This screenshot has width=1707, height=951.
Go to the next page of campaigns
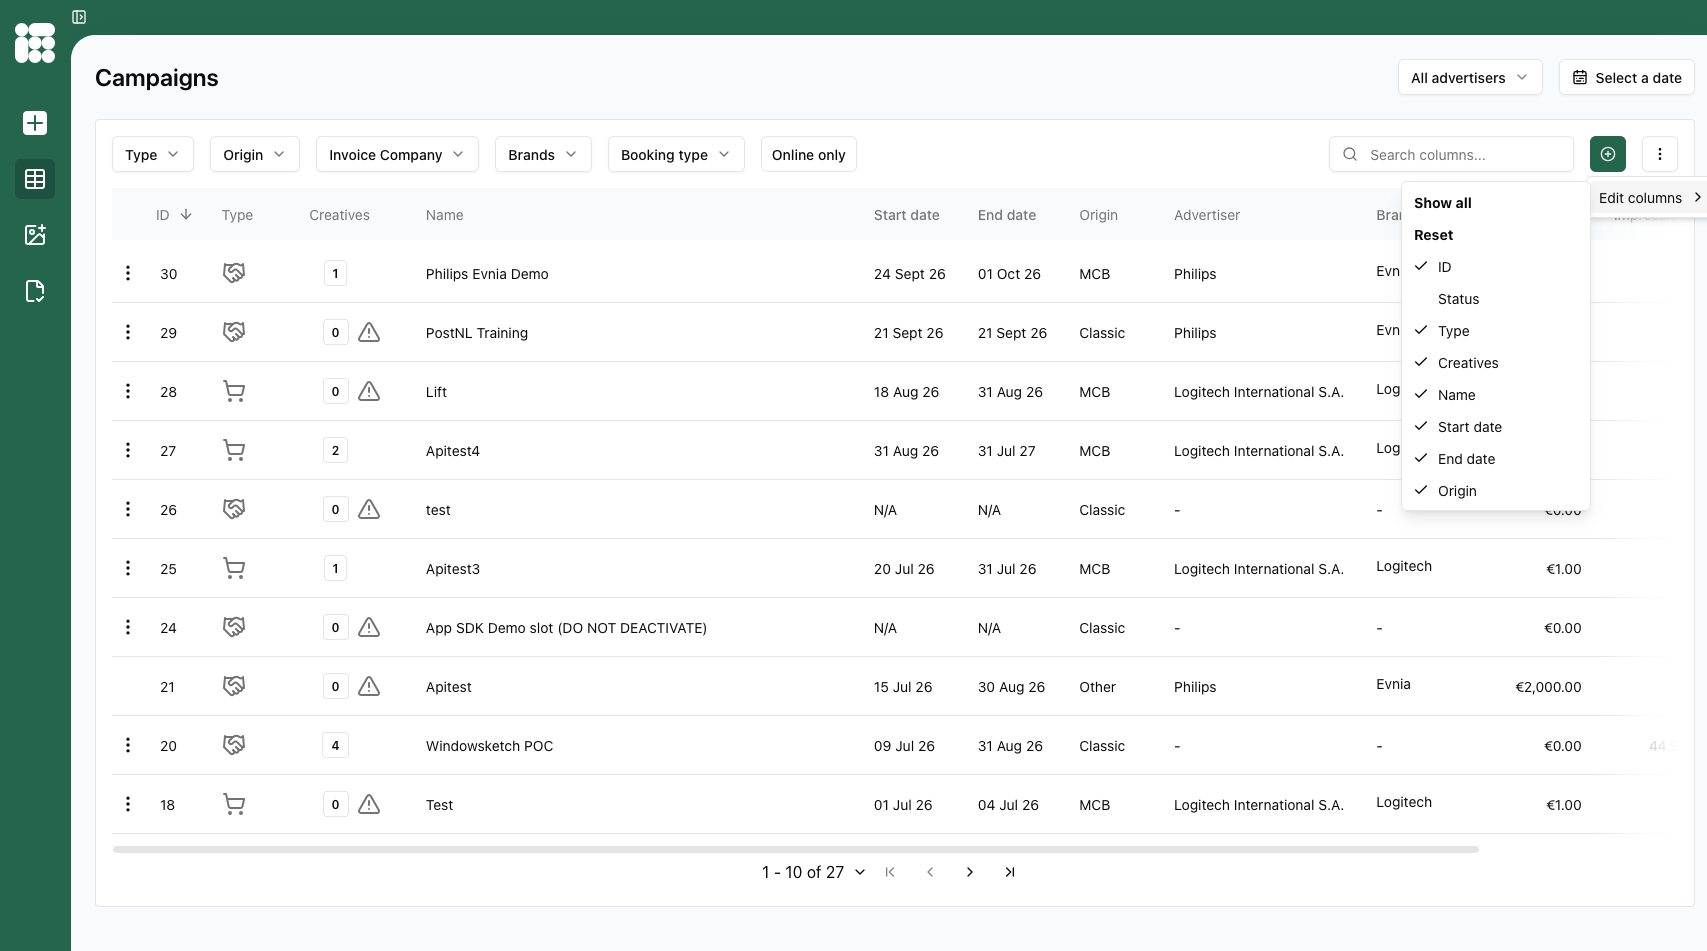tap(970, 872)
